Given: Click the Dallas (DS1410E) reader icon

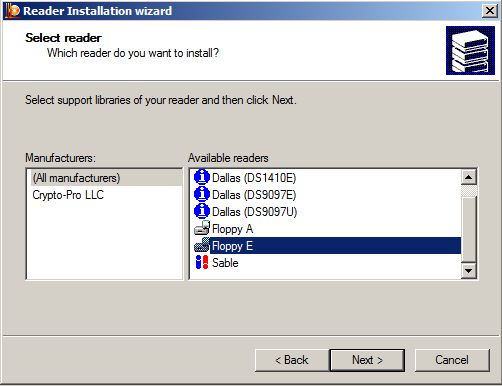Looking at the screenshot, I should click(x=202, y=177).
